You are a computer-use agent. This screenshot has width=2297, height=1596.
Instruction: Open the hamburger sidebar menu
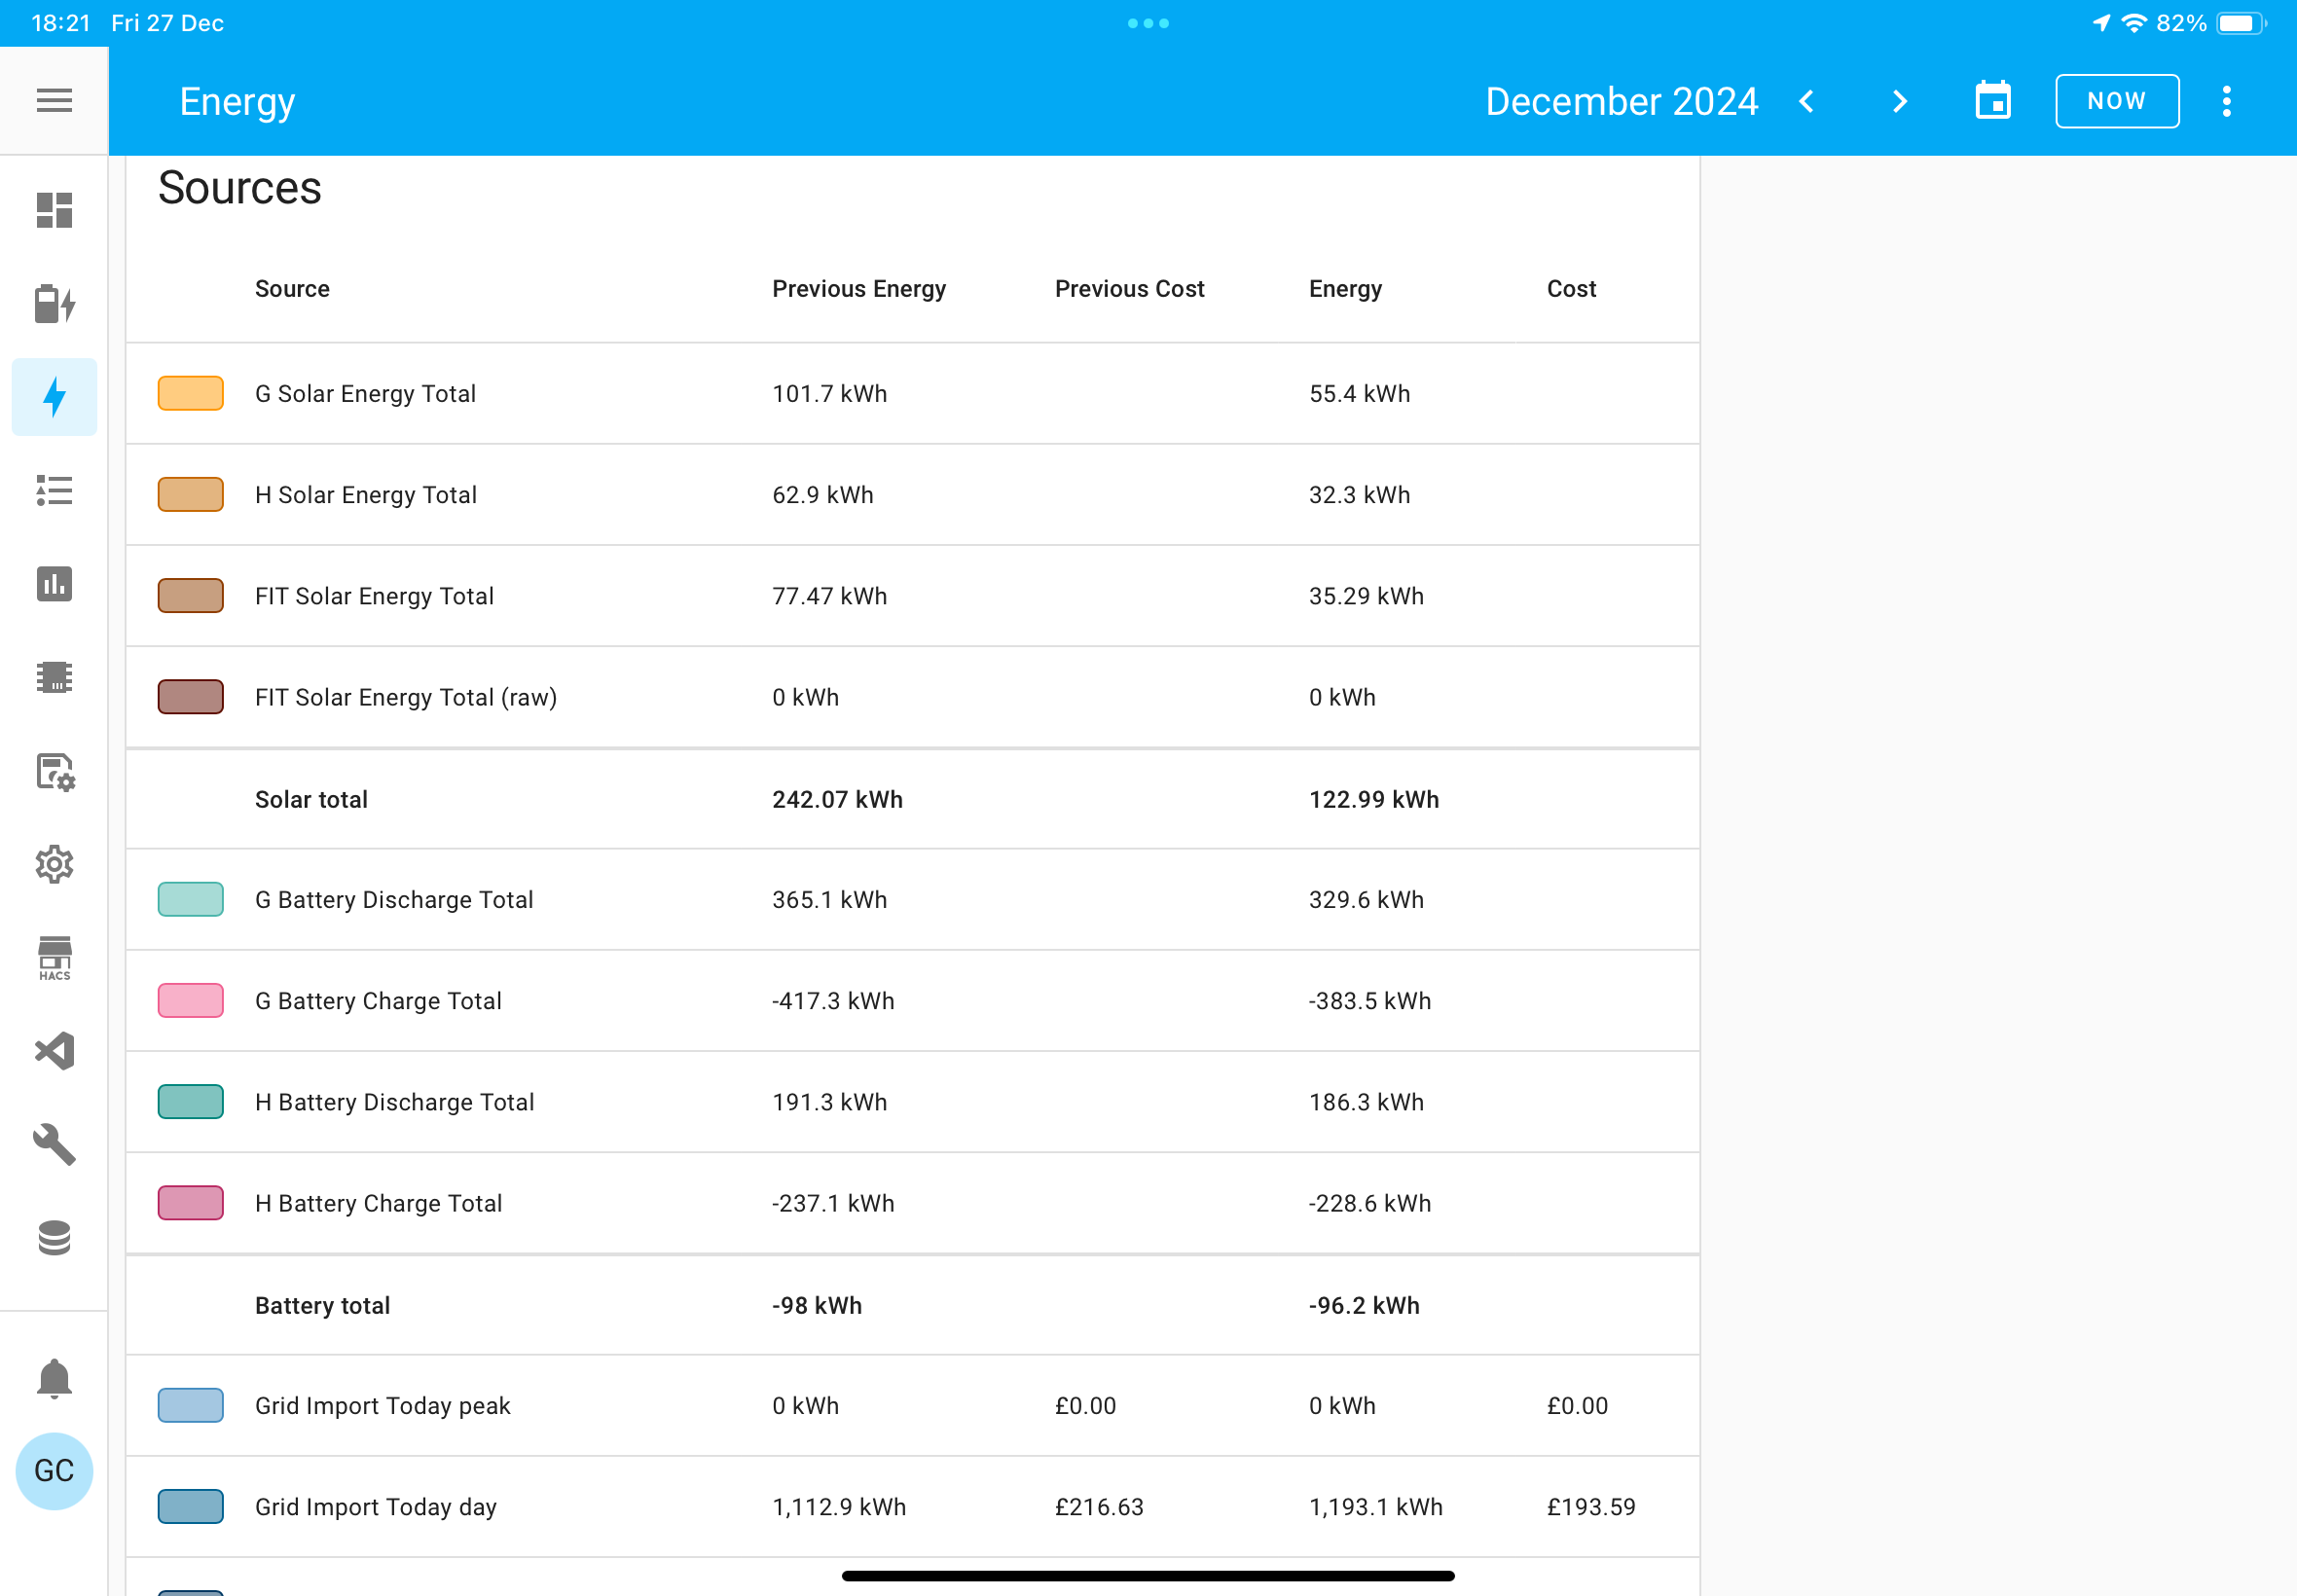[x=54, y=101]
